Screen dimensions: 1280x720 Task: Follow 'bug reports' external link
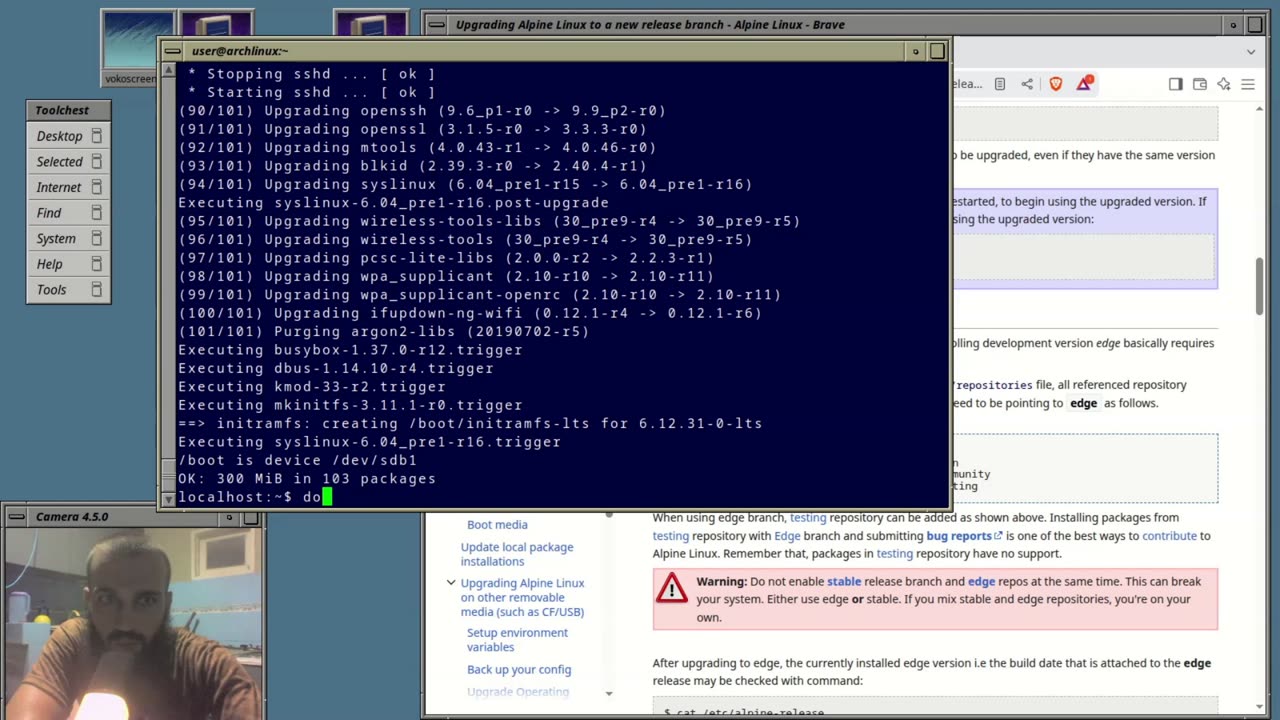pos(964,536)
